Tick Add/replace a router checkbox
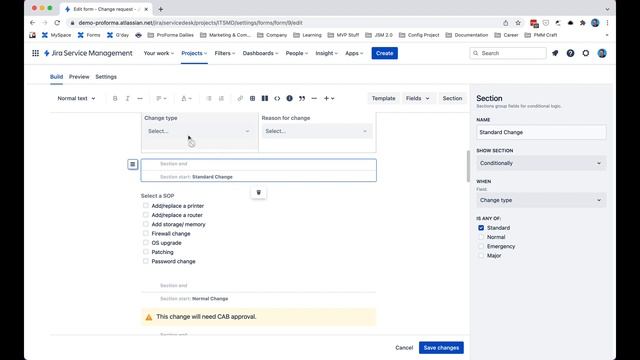This screenshot has width=640, height=360. coord(146,215)
